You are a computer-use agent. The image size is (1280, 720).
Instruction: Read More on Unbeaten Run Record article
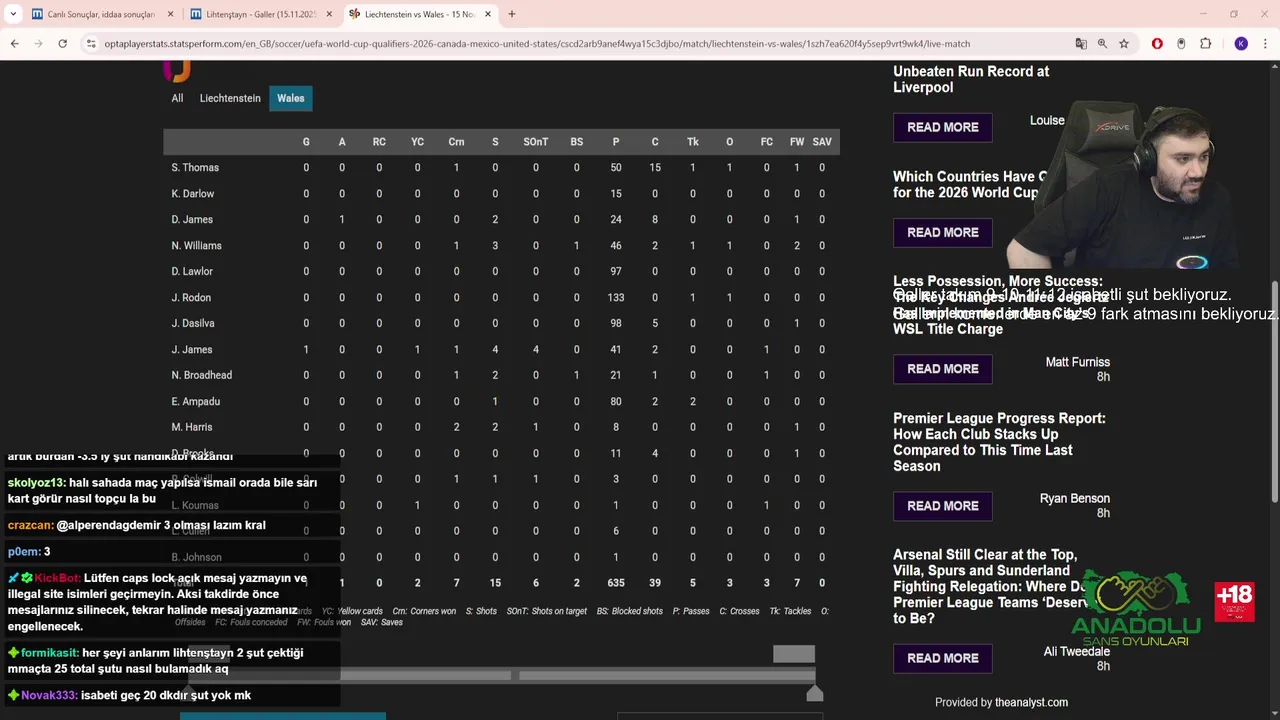coord(943,128)
